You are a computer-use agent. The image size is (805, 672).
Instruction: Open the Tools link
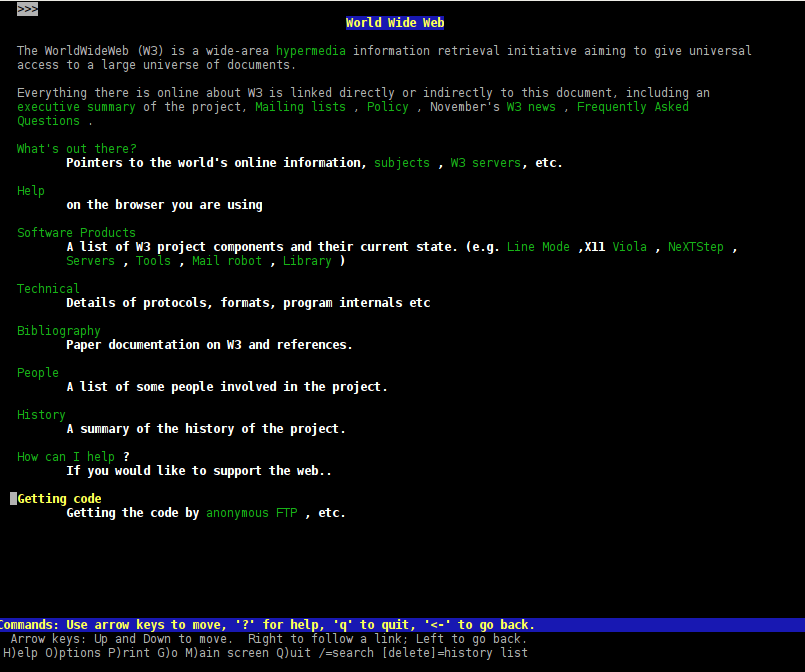pos(153,261)
